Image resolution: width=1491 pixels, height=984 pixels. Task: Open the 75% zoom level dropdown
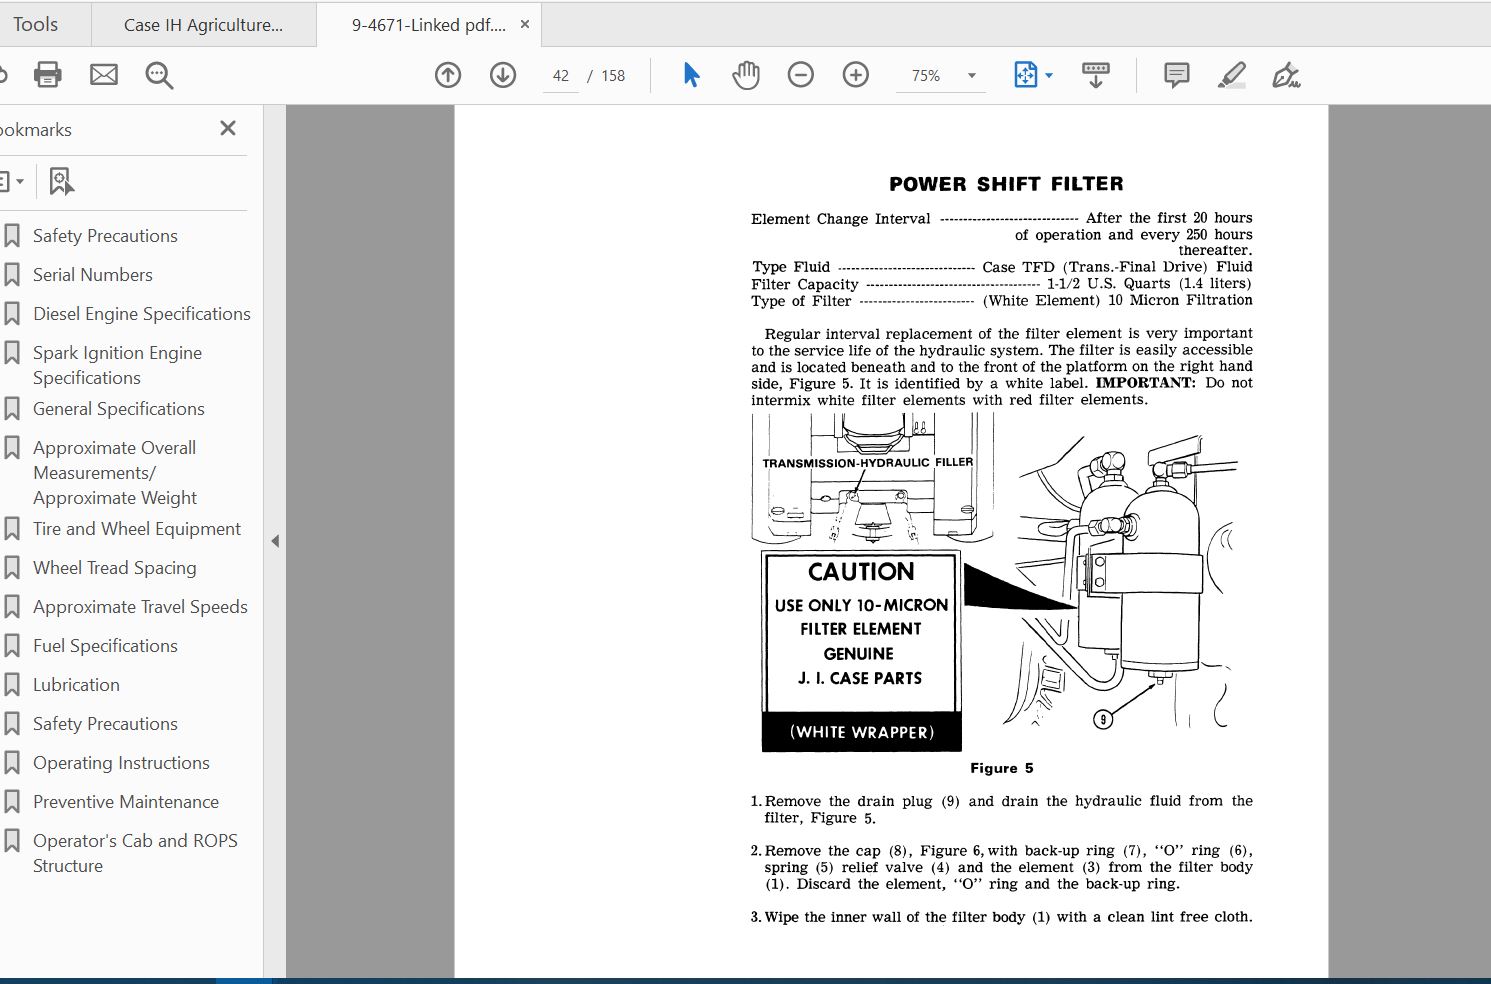(969, 75)
